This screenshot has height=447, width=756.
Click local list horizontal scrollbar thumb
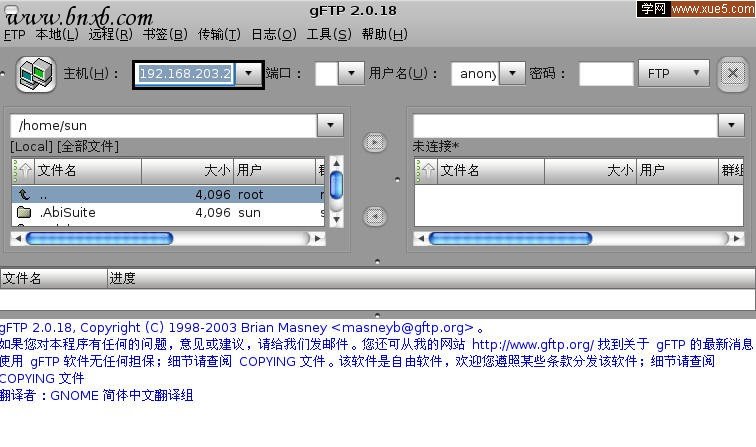[99, 238]
